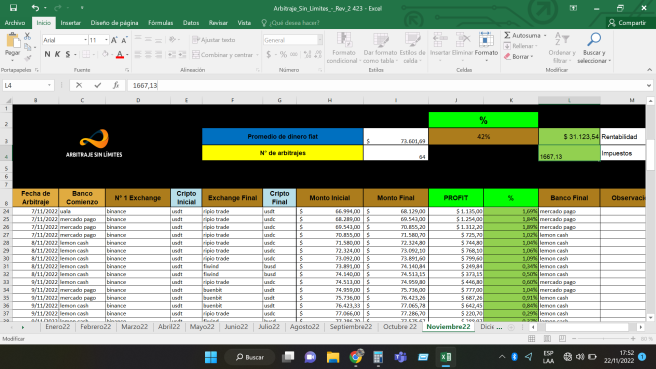
Task: Toggle Italic (K) formatting
Action: [x=57, y=54]
